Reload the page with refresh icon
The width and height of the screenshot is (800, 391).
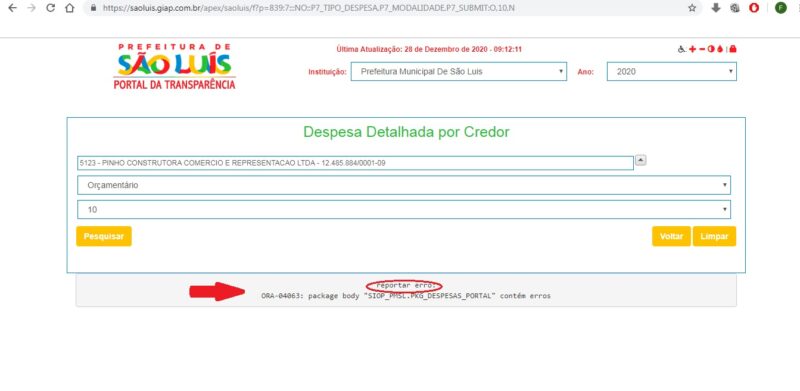coord(50,8)
